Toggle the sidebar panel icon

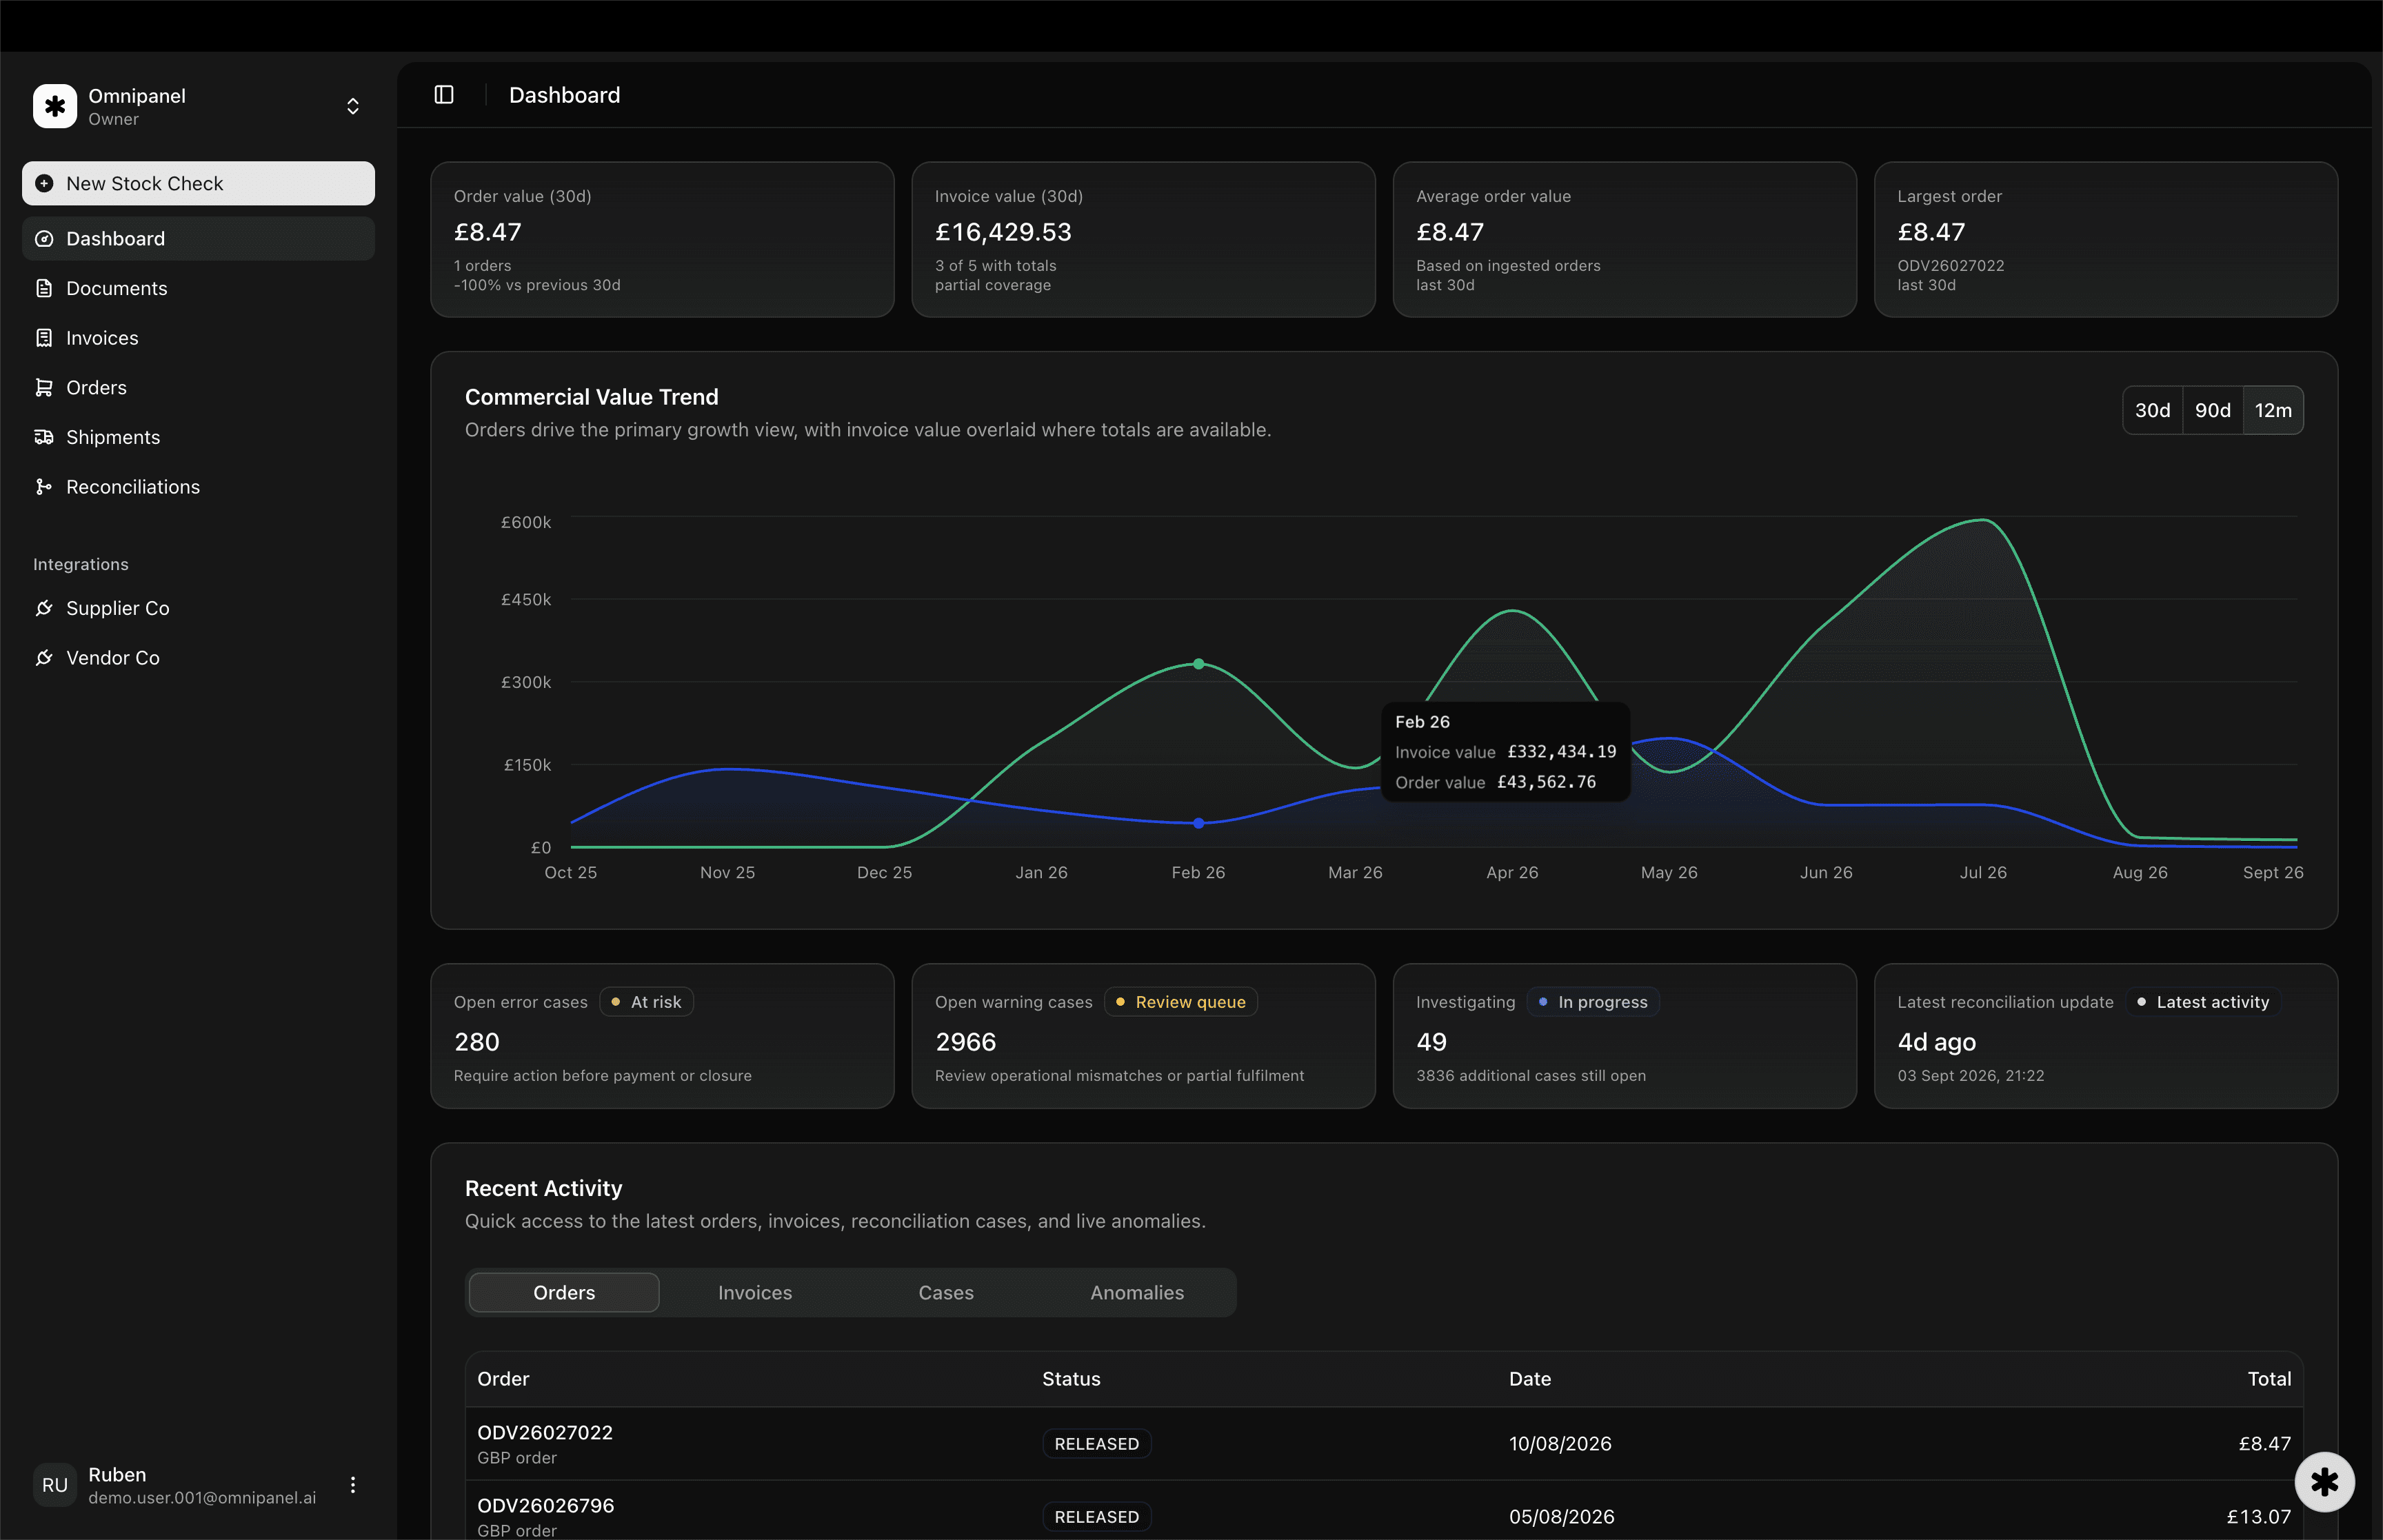[x=444, y=95]
